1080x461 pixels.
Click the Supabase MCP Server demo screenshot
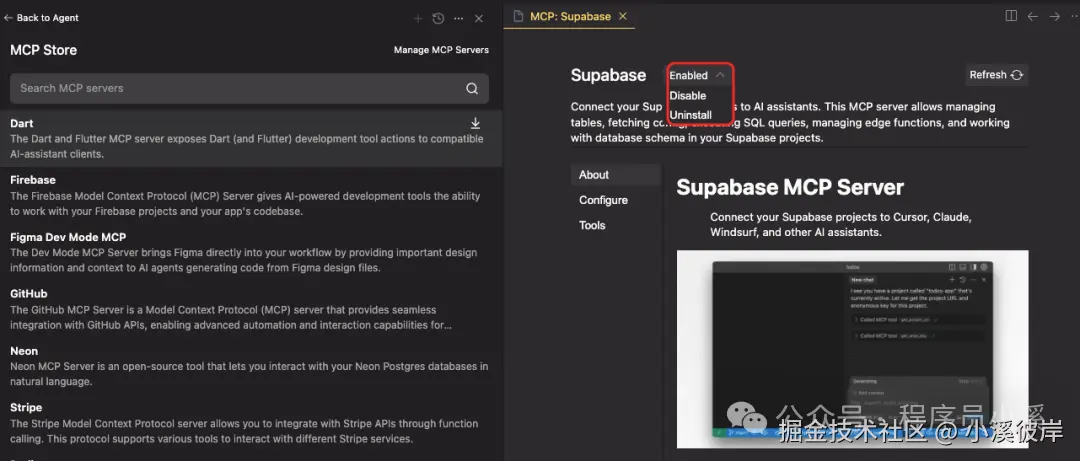[853, 349]
